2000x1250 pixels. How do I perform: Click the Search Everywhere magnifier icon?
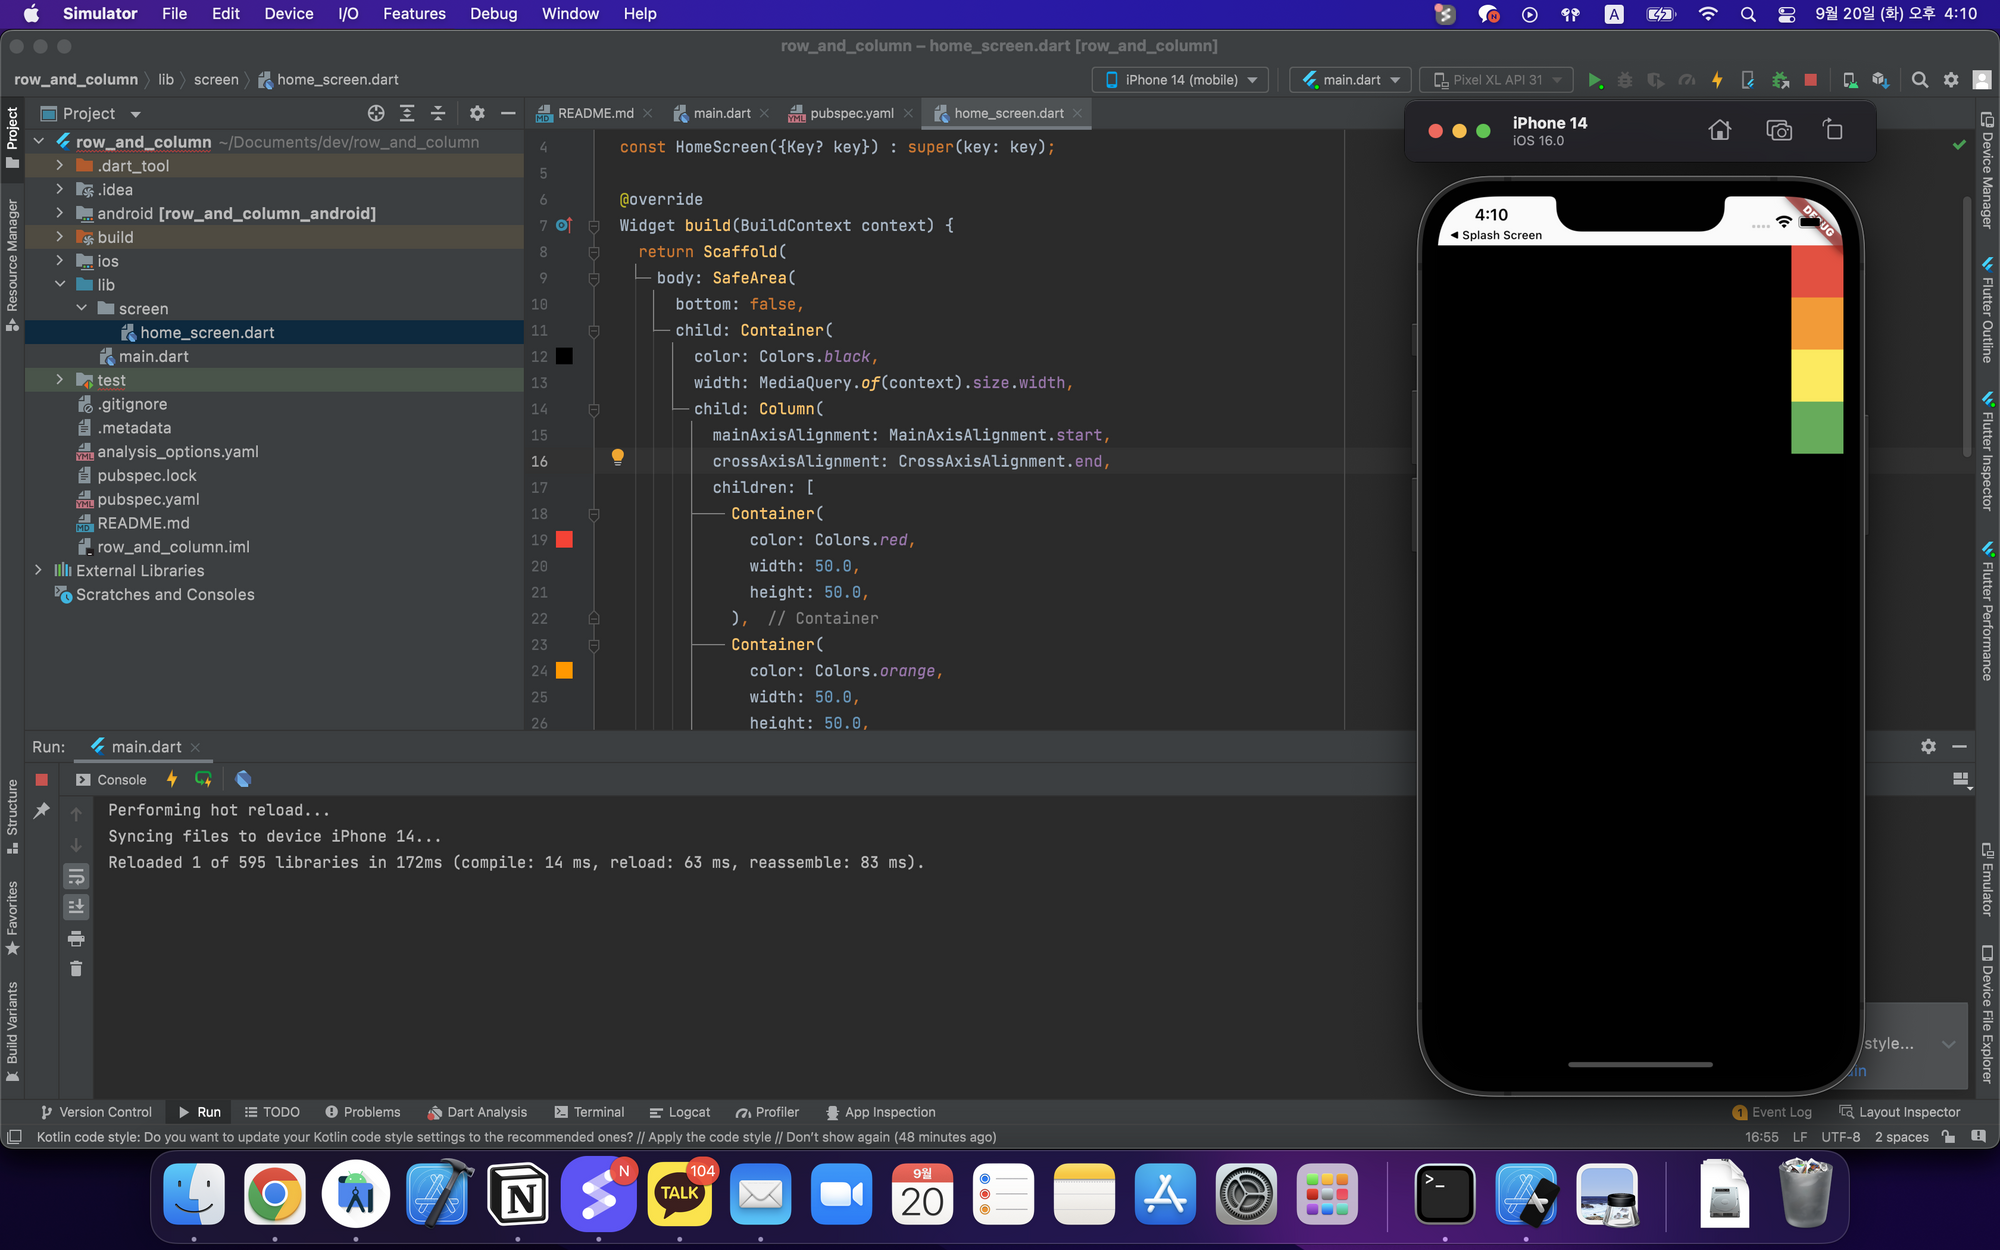click(1919, 80)
